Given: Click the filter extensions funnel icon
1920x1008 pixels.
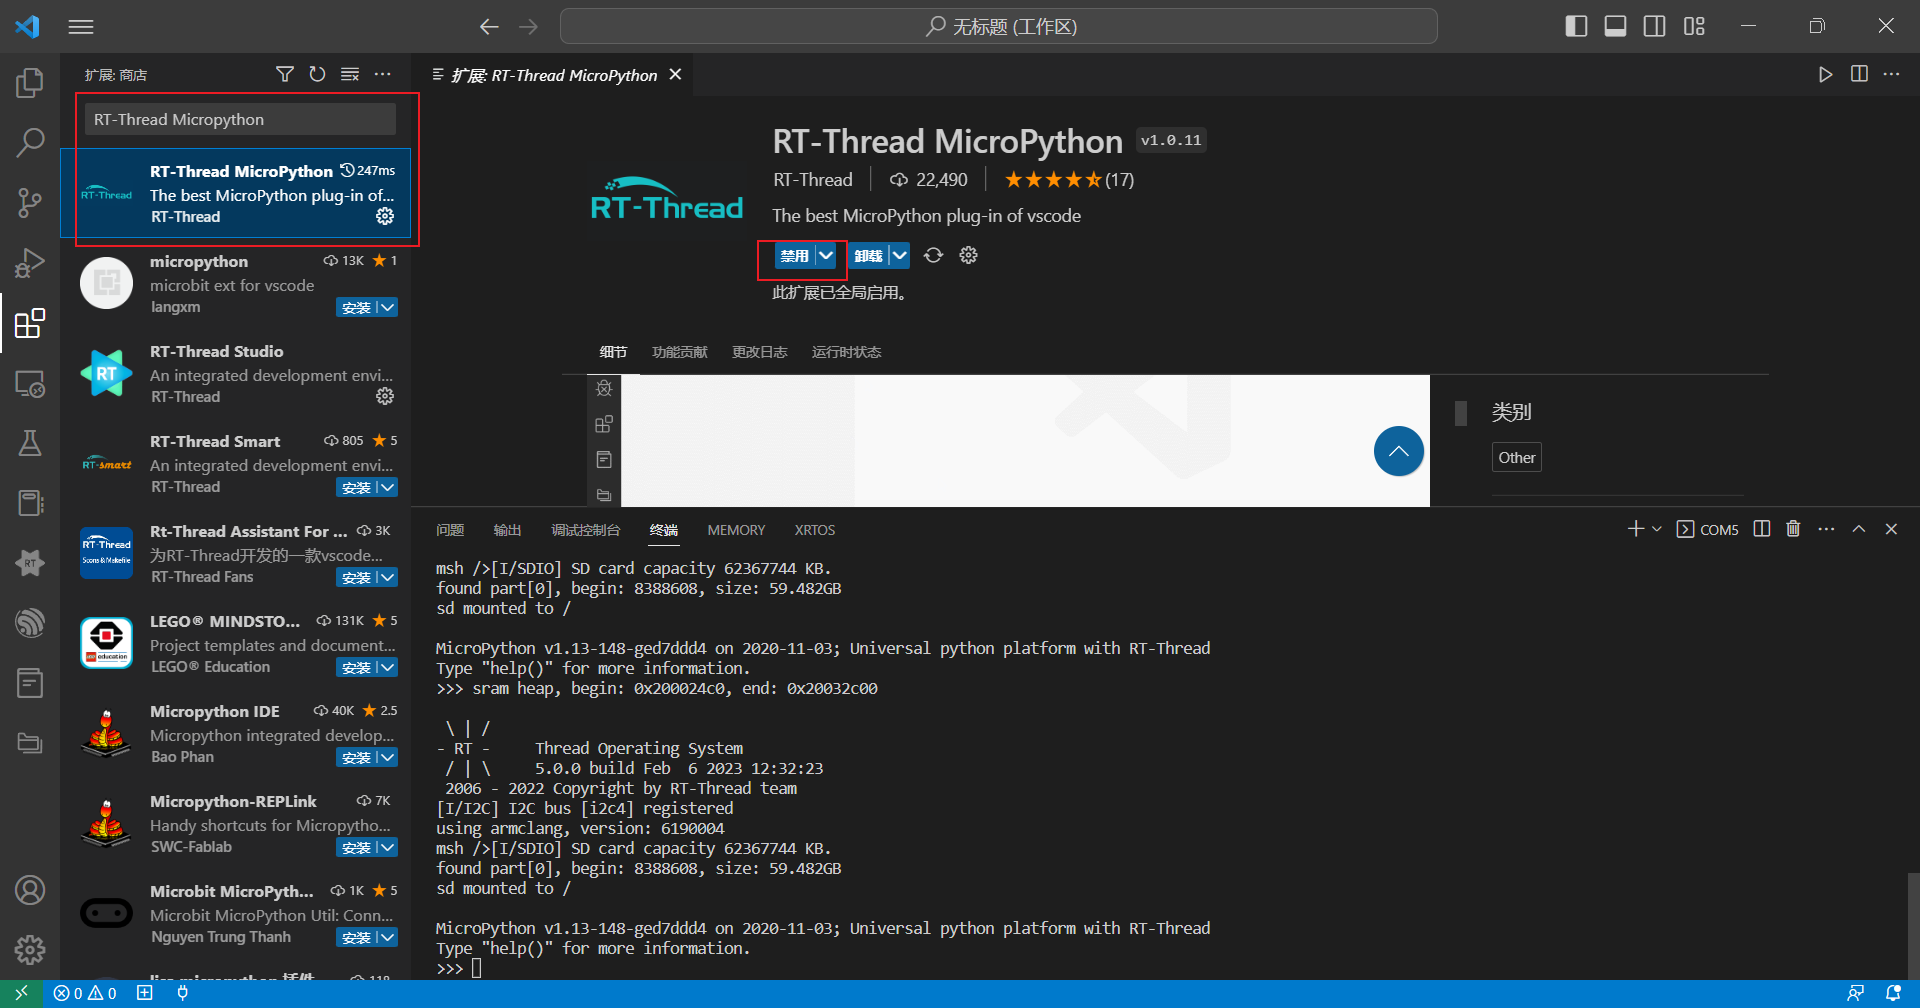Looking at the screenshot, I should 285,74.
